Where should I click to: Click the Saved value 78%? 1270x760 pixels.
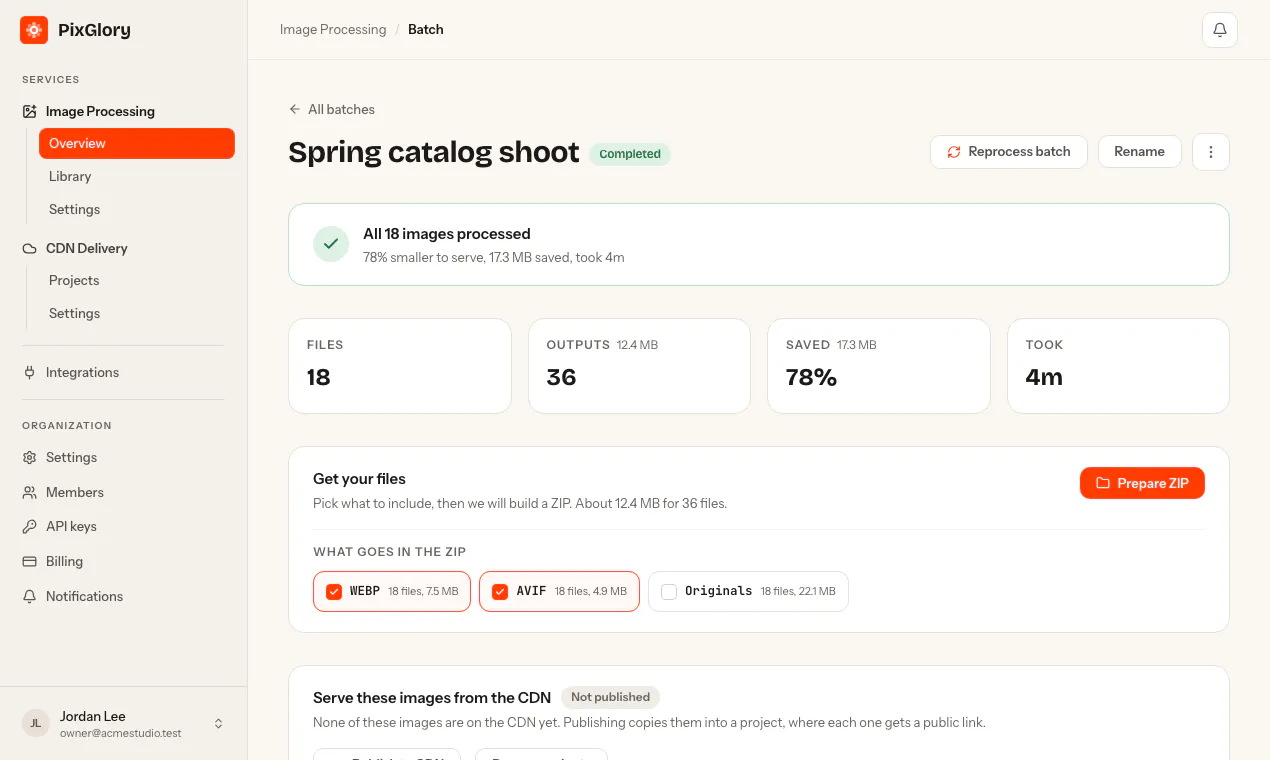[x=811, y=377]
